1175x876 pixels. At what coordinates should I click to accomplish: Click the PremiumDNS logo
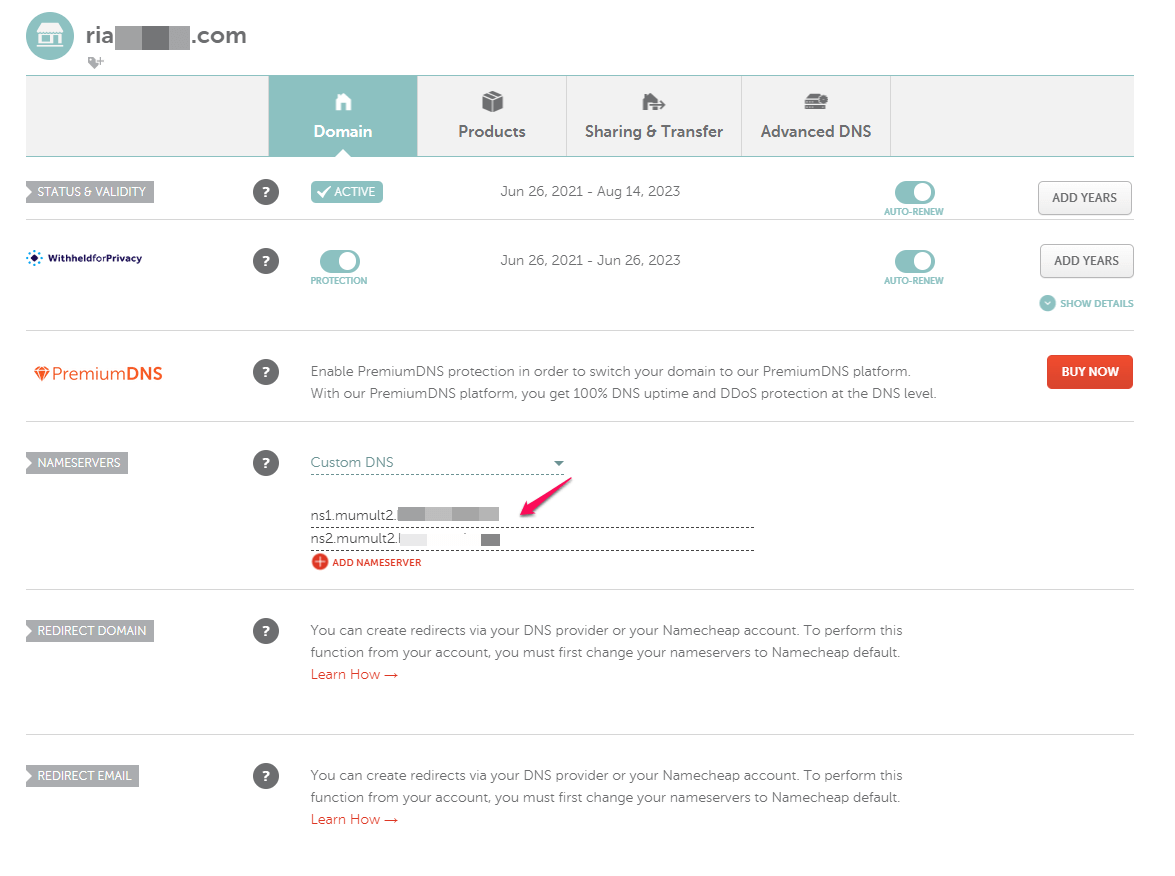tap(98, 373)
